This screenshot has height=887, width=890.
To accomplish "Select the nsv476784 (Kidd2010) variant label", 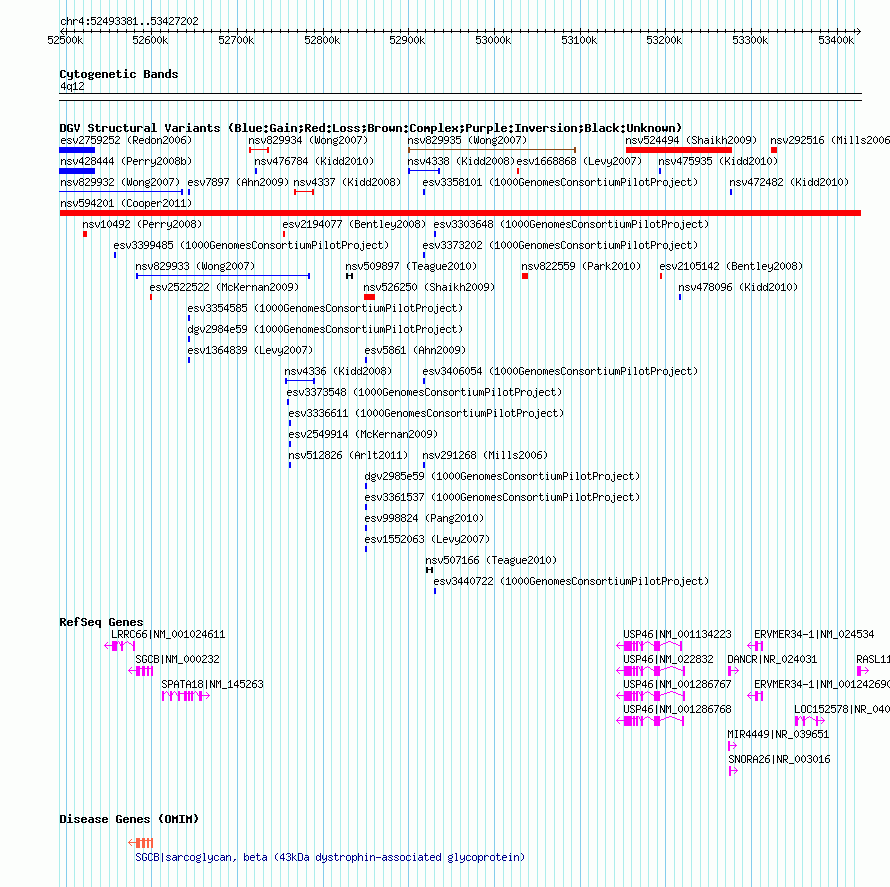I will click(x=314, y=161).
